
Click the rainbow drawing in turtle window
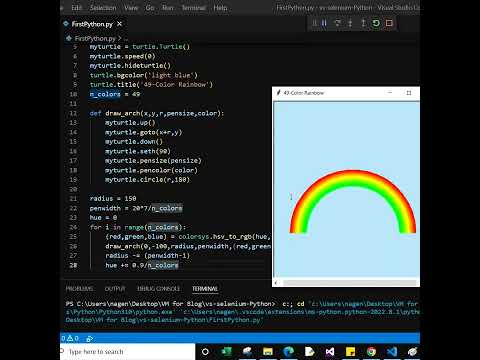point(353,201)
